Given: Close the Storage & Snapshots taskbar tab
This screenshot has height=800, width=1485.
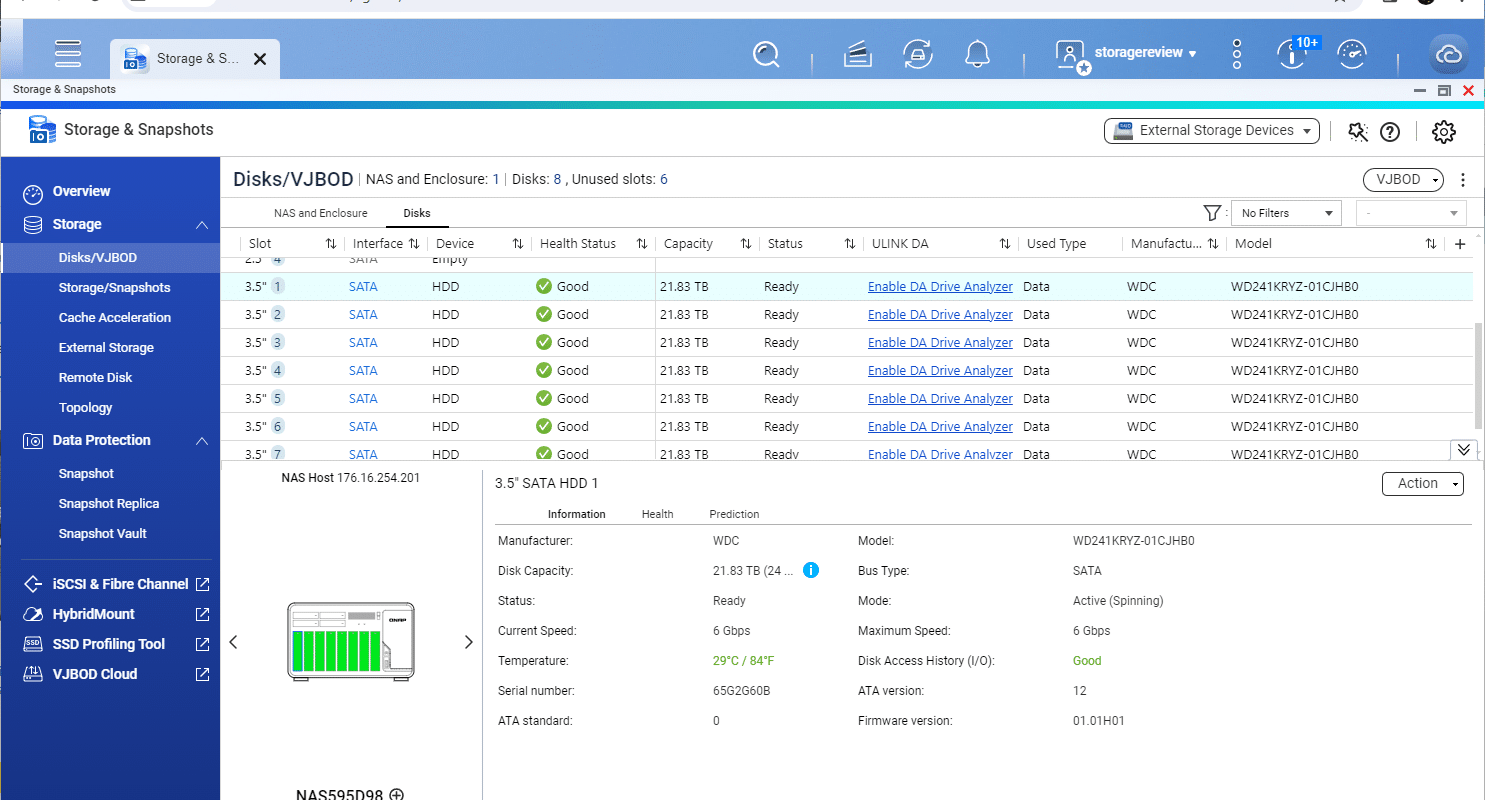Looking at the screenshot, I should pos(260,59).
